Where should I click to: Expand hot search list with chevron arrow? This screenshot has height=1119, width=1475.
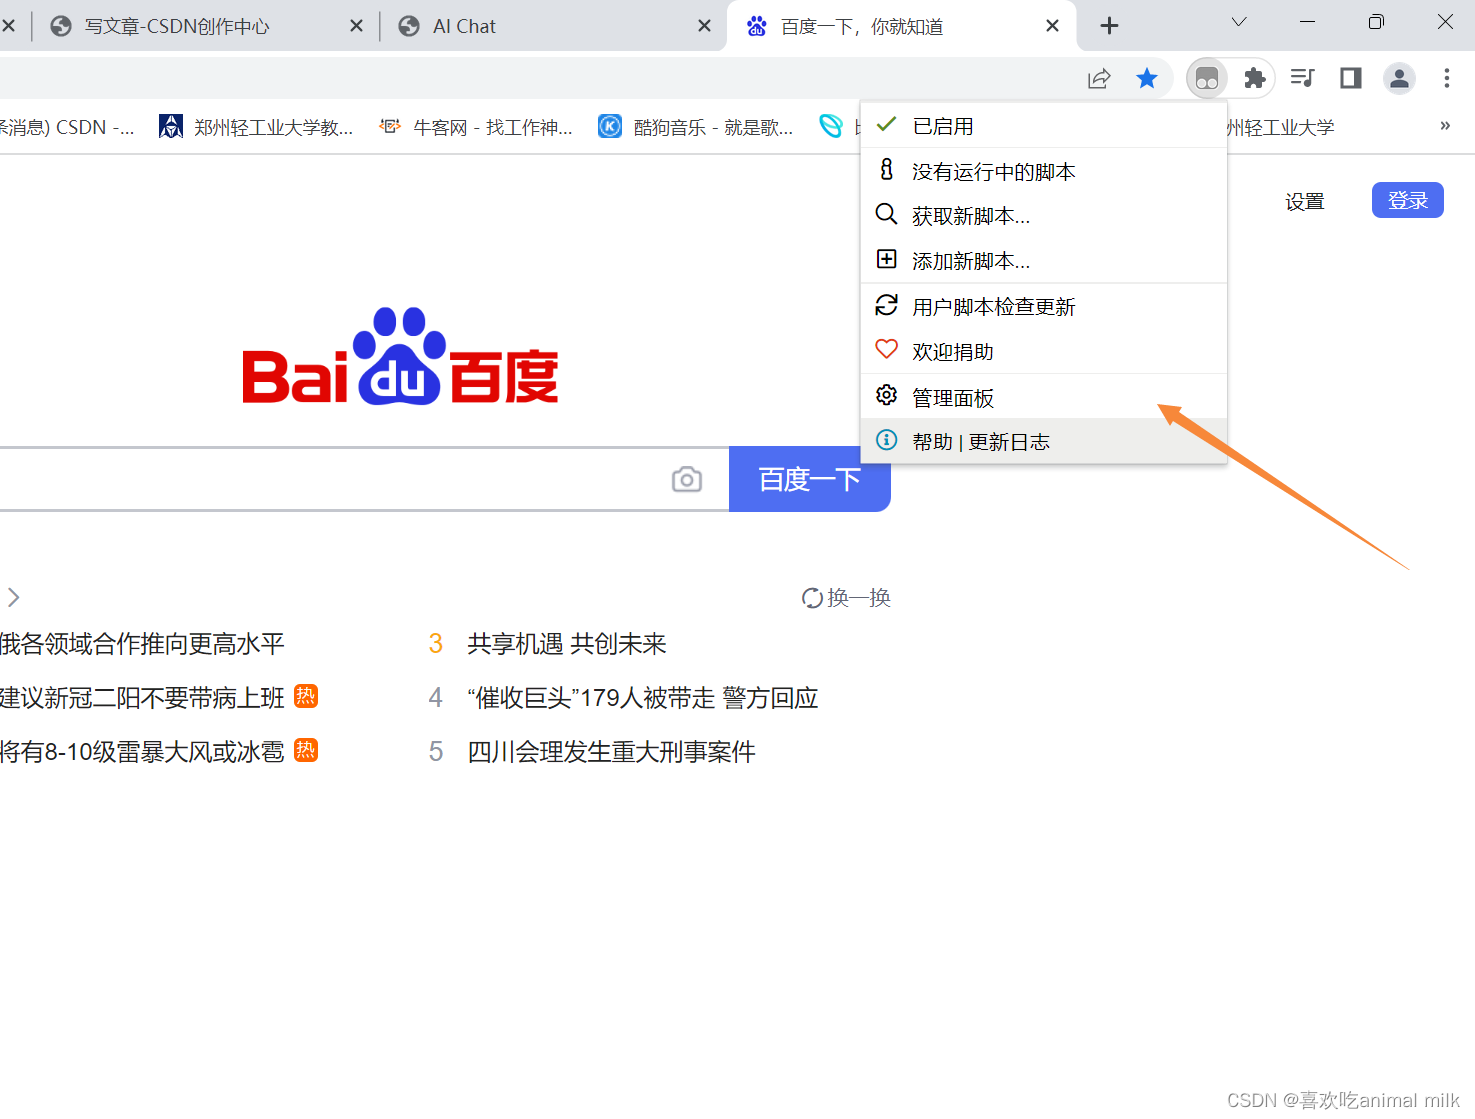[x=13, y=597]
